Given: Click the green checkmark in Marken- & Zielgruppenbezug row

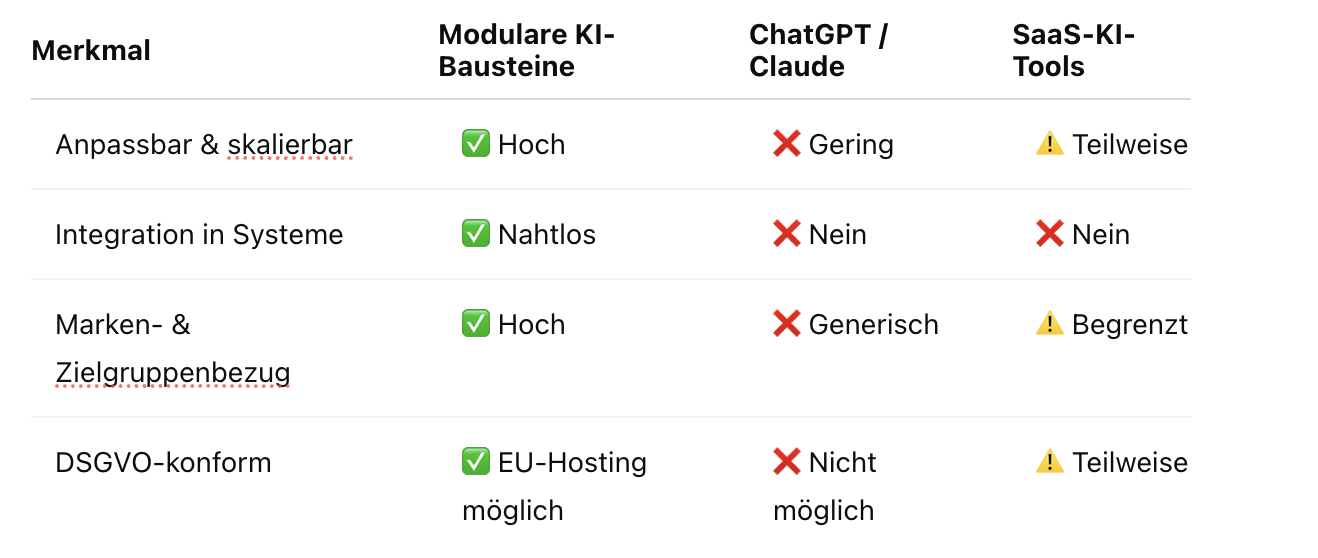Looking at the screenshot, I should pos(475,324).
